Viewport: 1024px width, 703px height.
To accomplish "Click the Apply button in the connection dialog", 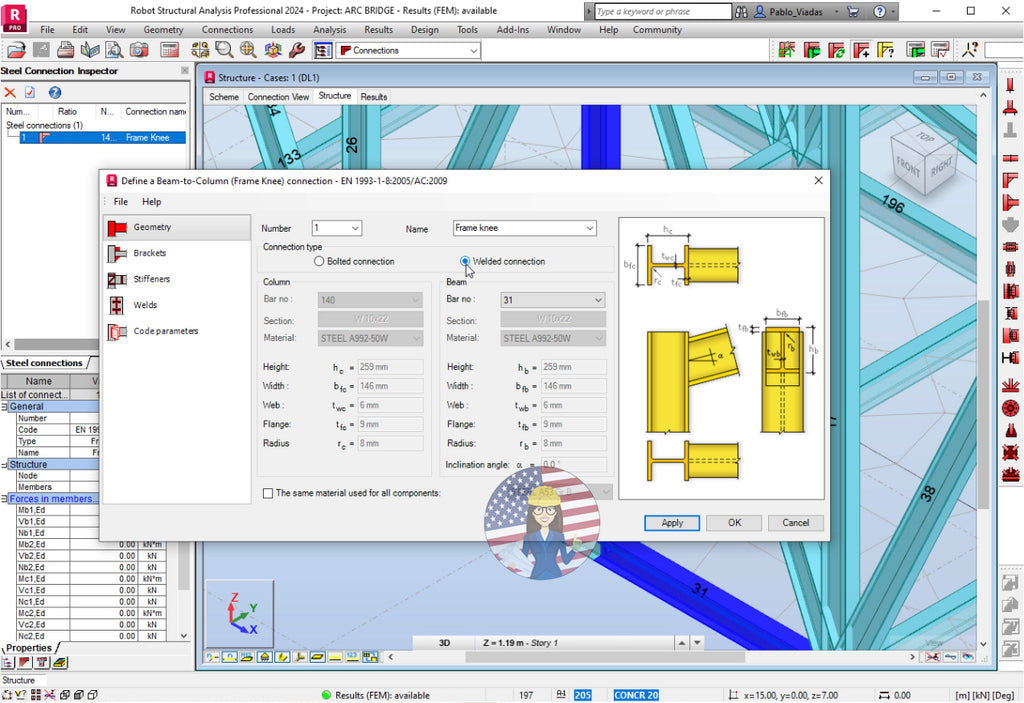I will [671, 522].
